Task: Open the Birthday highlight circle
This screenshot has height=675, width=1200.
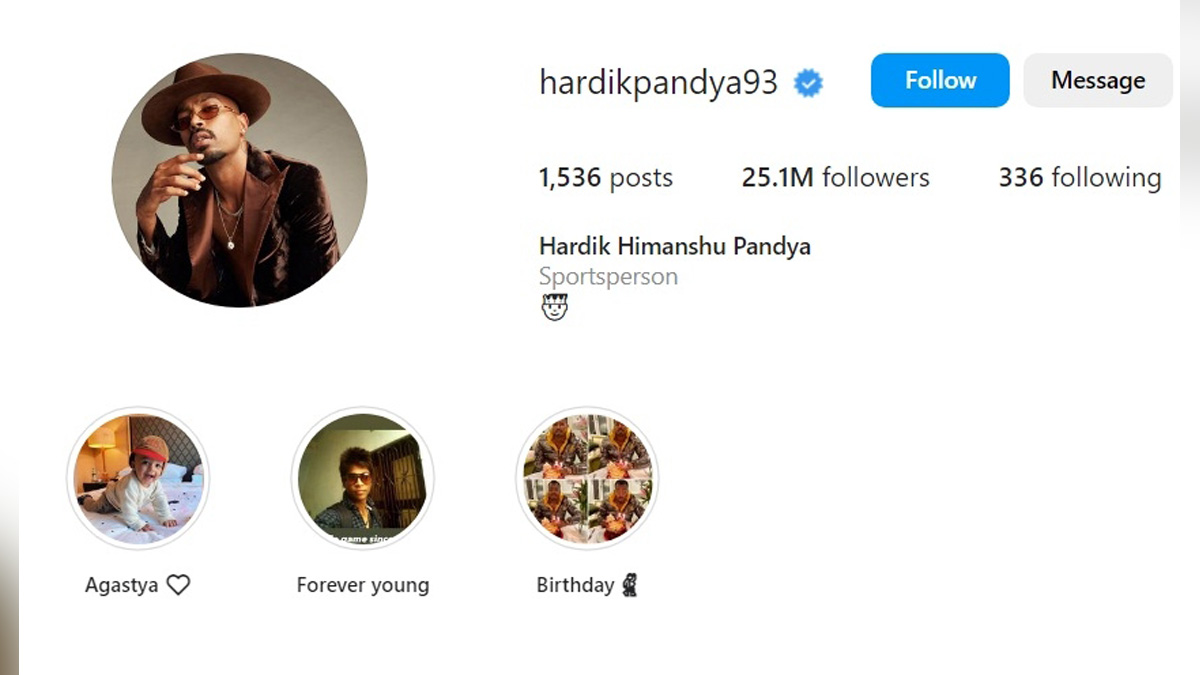Action: point(587,478)
